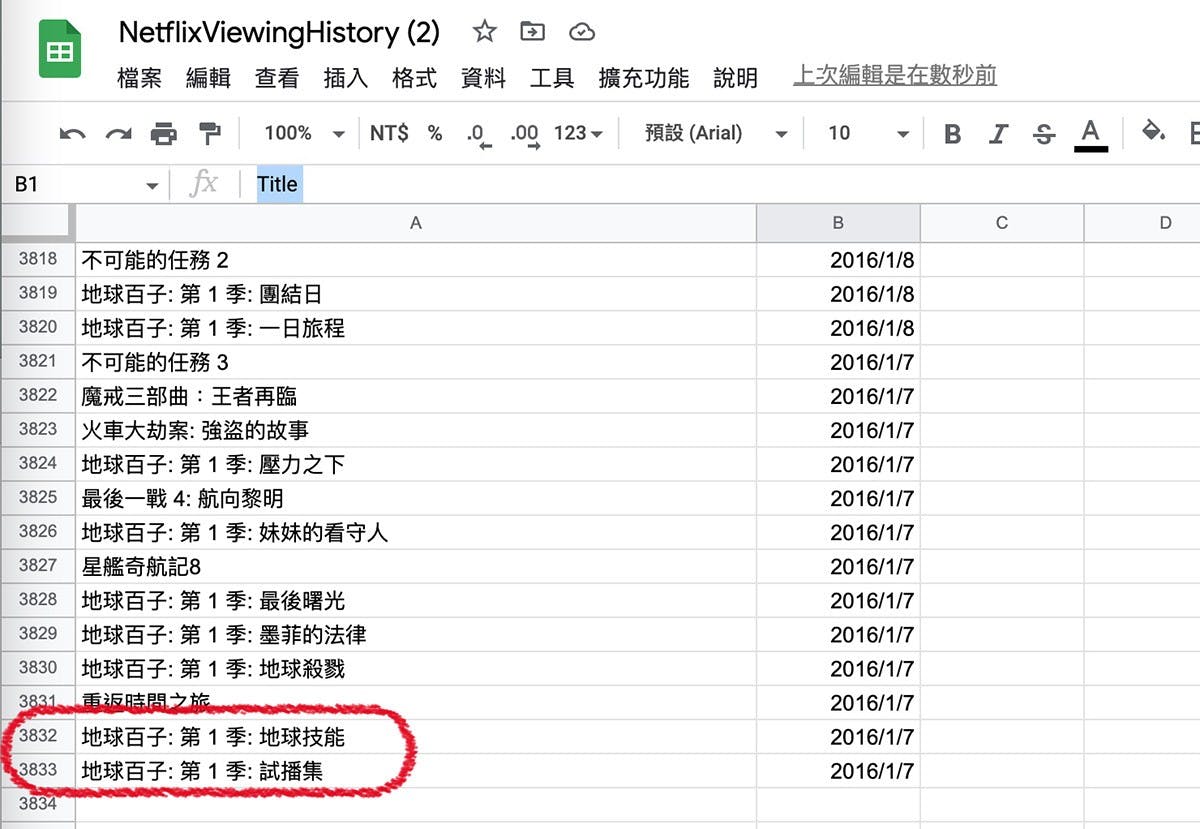Increase decimal places

(525, 135)
